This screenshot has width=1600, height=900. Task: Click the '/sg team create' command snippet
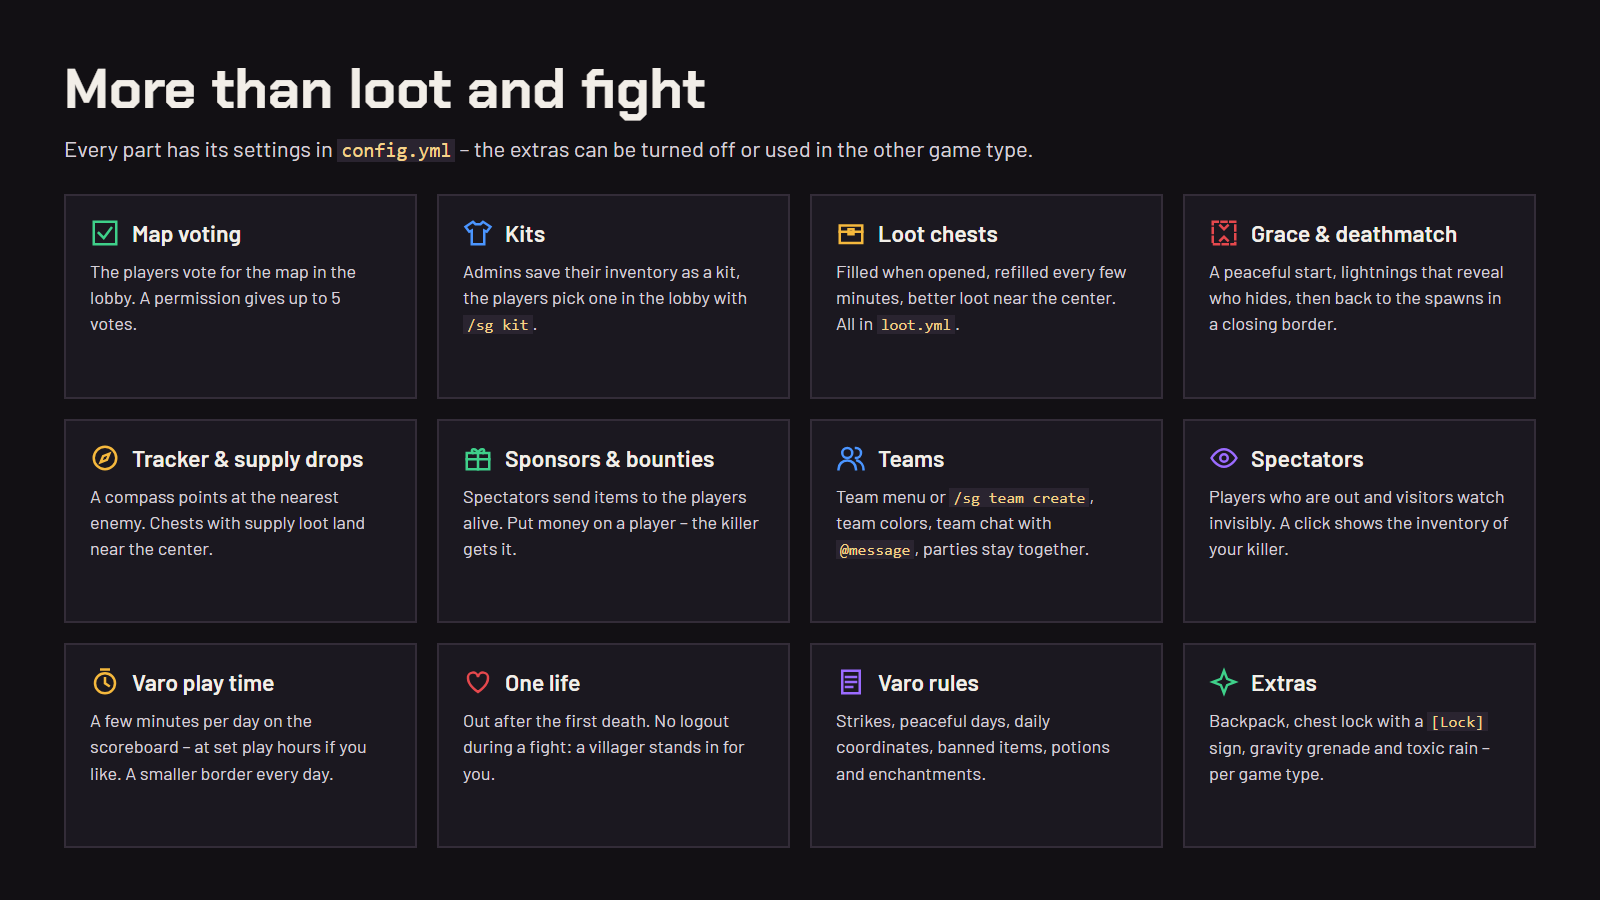(1019, 498)
